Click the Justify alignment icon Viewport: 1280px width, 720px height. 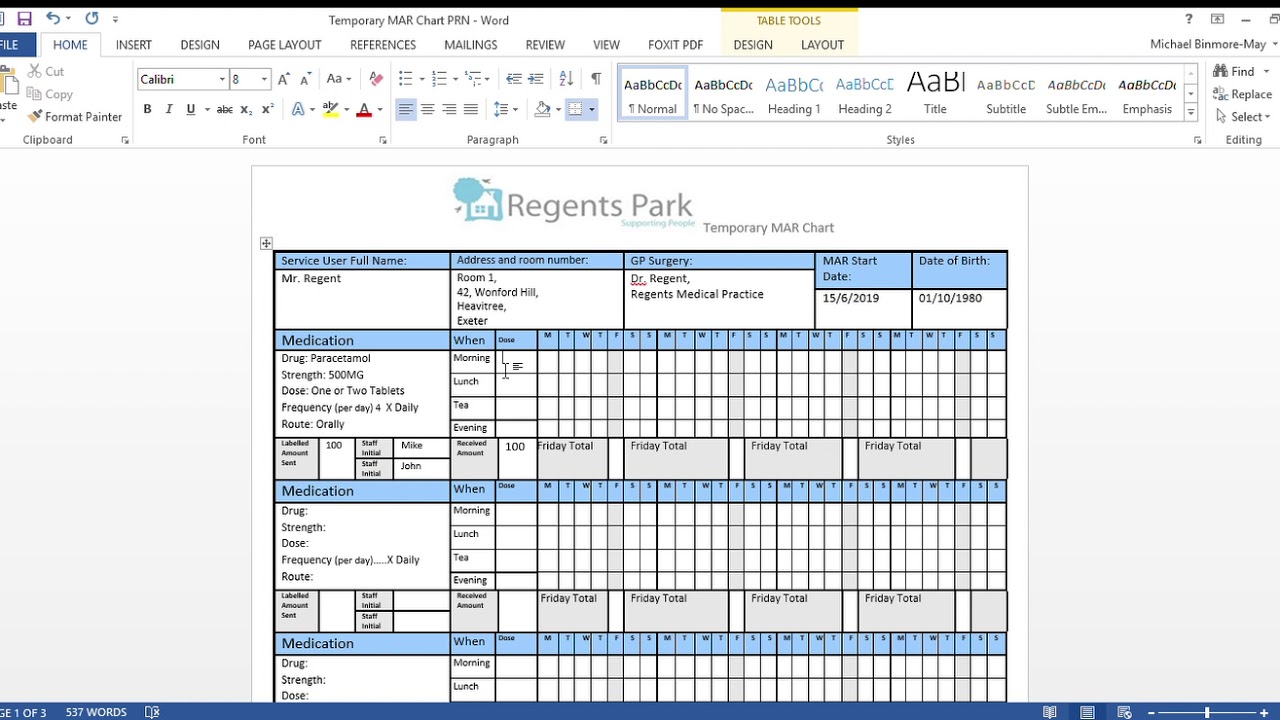click(x=471, y=109)
